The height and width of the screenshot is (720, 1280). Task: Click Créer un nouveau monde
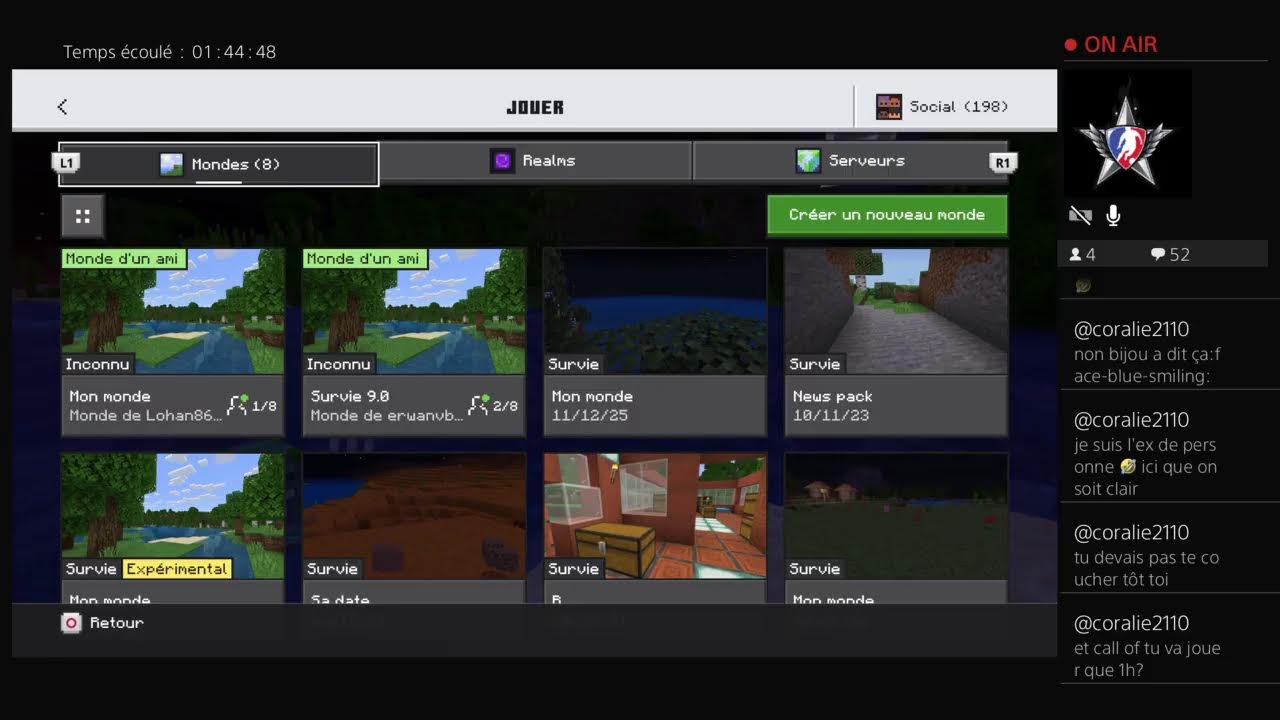[x=887, y=215]
